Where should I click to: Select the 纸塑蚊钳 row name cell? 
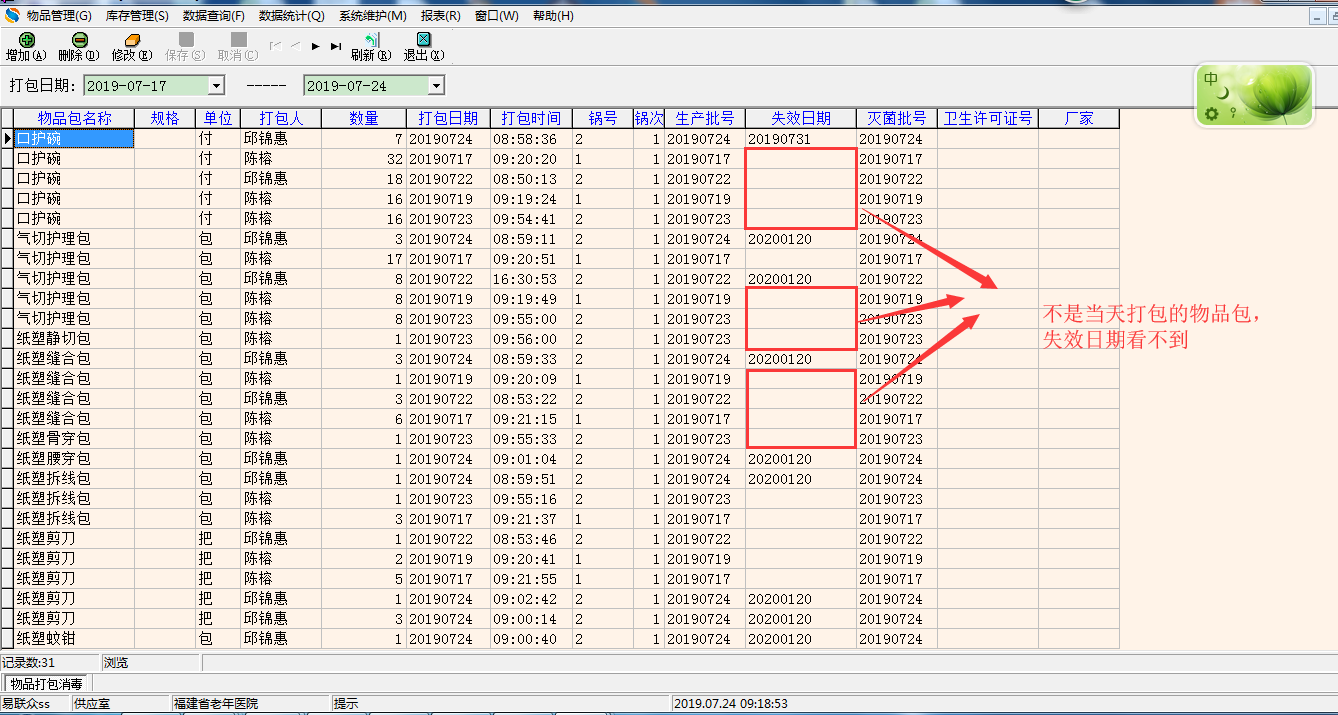pyautogui.click(x=74, y=639)
